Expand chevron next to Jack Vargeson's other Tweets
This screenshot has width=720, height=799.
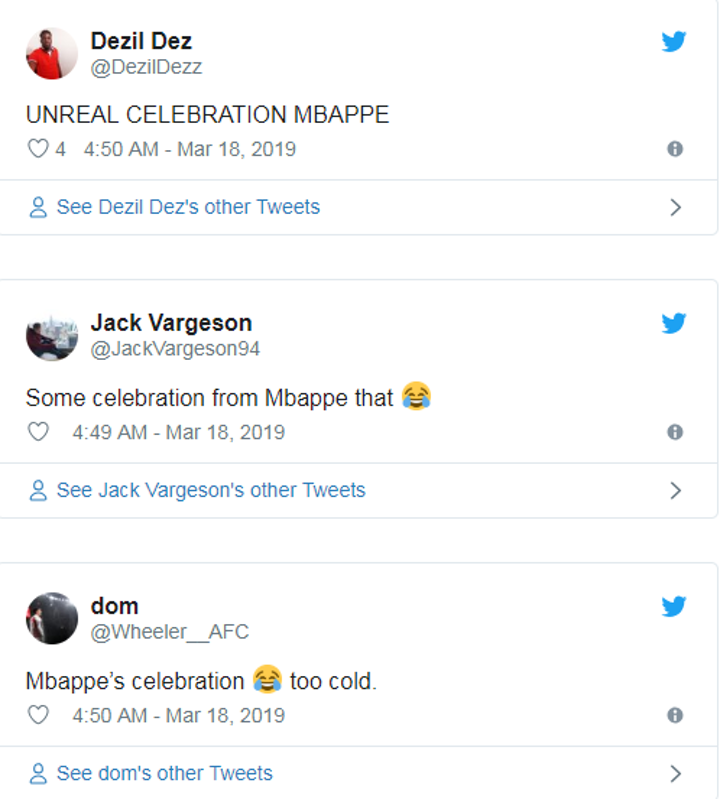pos(675,490)
